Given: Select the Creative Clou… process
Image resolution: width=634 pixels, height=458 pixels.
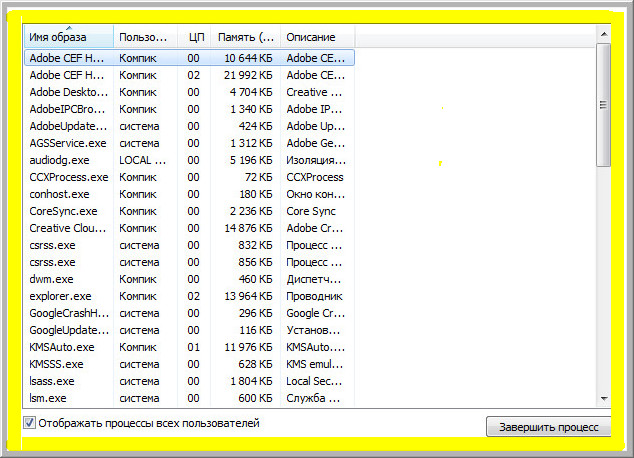Looking at the screenshot, I should click(189, 228).
